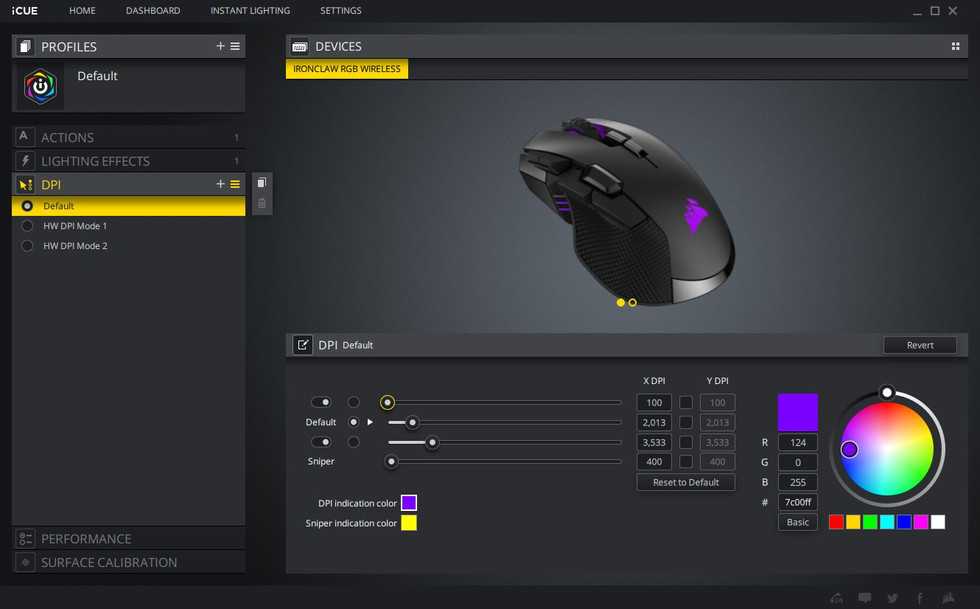Image resolution: width=980 pixels, height=609 pixels.
Task: Set 3,533 stage as default radio
Action: pyautogui.click(x=354, y=442)
